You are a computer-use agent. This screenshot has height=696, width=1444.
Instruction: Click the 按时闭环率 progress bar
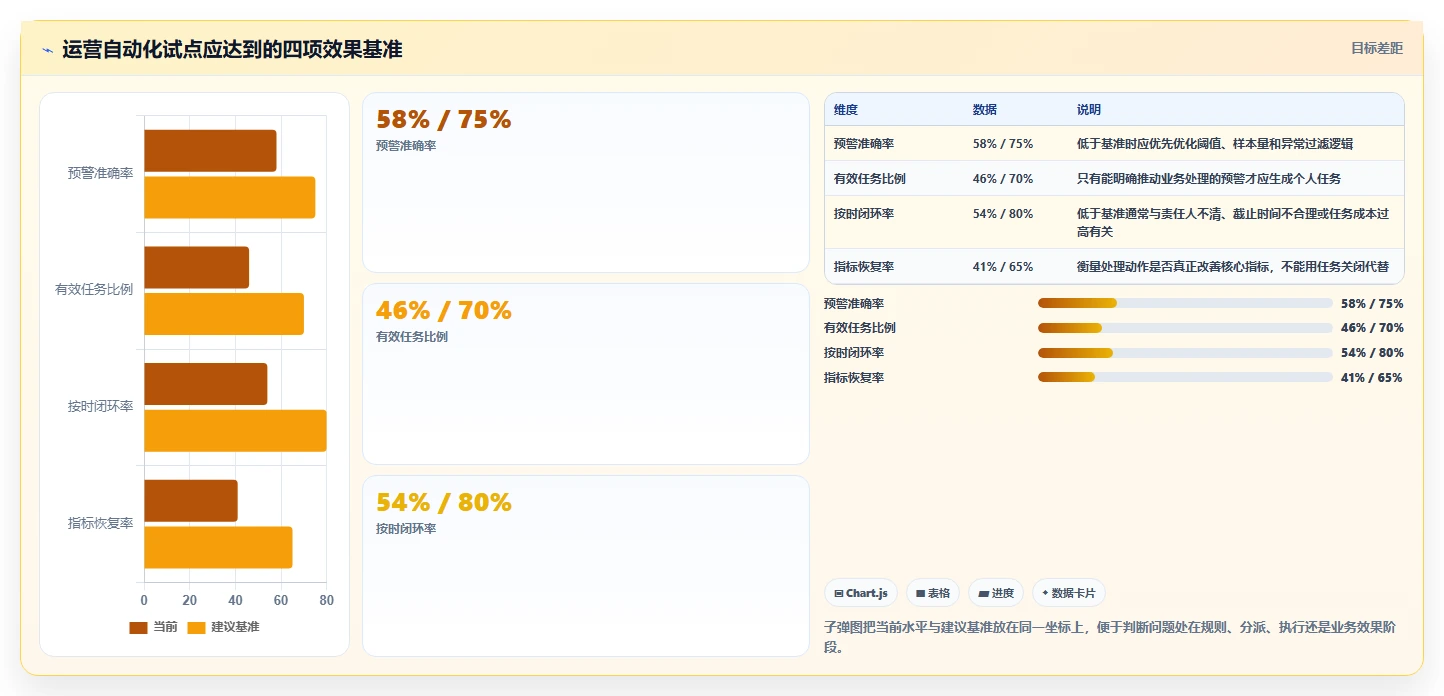1185,353
